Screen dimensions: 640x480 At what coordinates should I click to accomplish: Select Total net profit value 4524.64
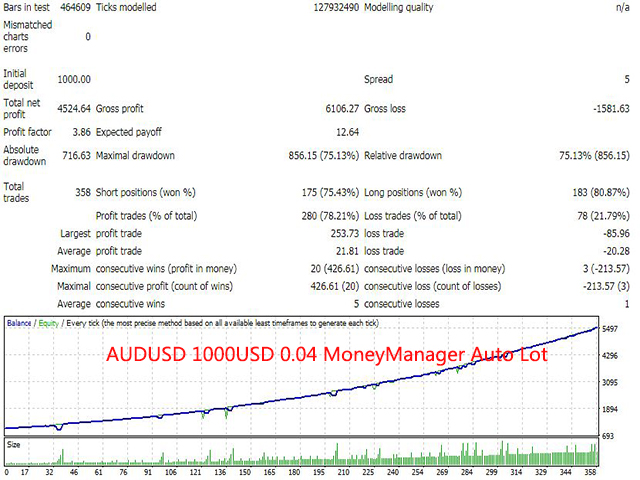click(x=74, y=109)
